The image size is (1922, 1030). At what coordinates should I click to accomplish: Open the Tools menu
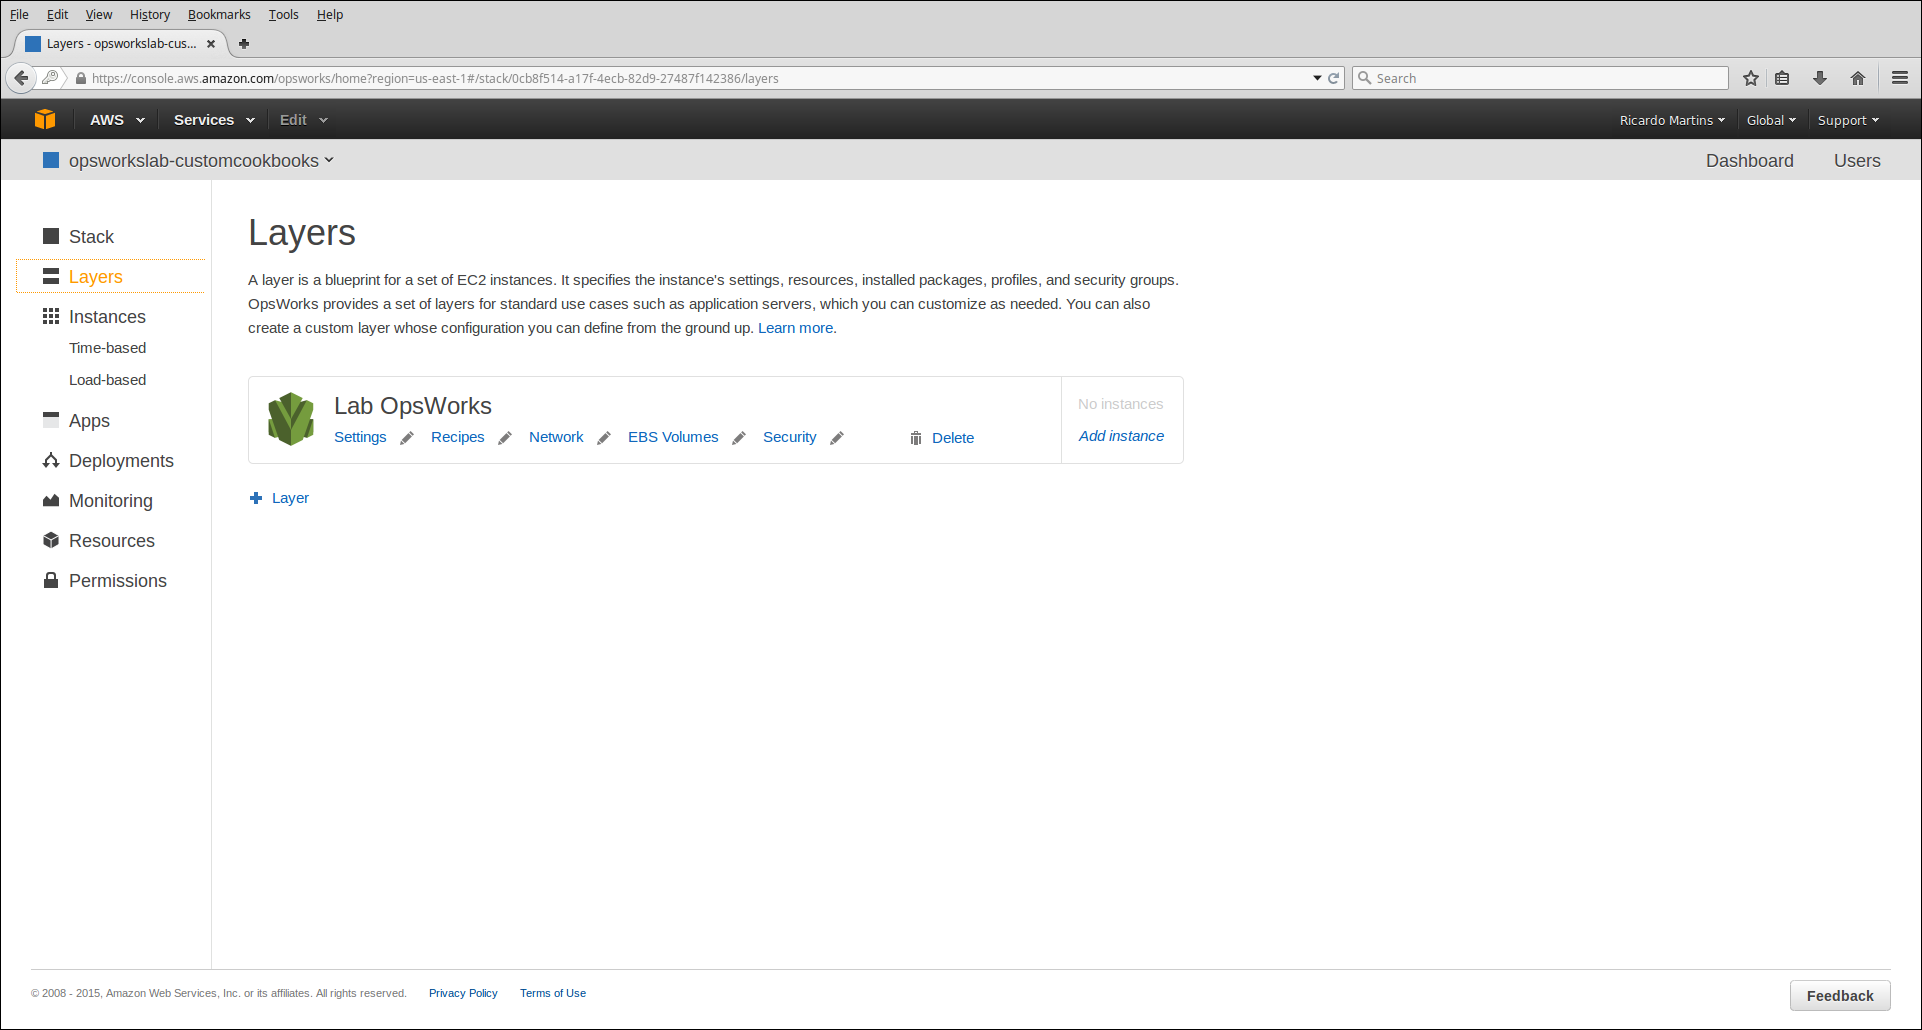[283, 15]
